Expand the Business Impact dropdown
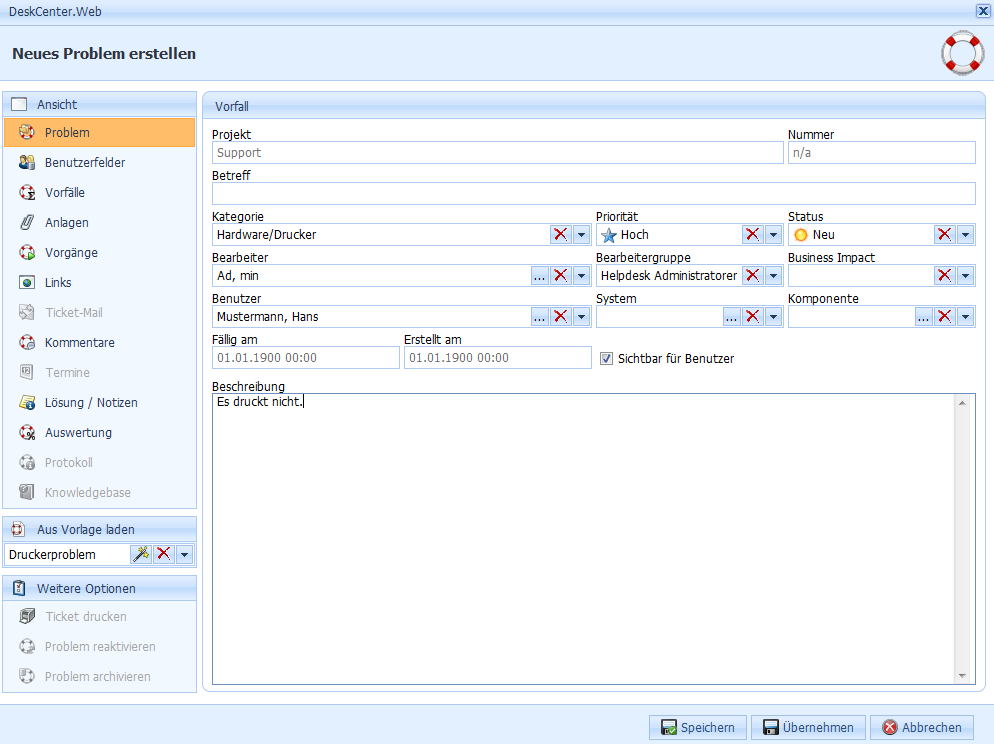This screenshot has height=744, width=994. tap(965, 276)
